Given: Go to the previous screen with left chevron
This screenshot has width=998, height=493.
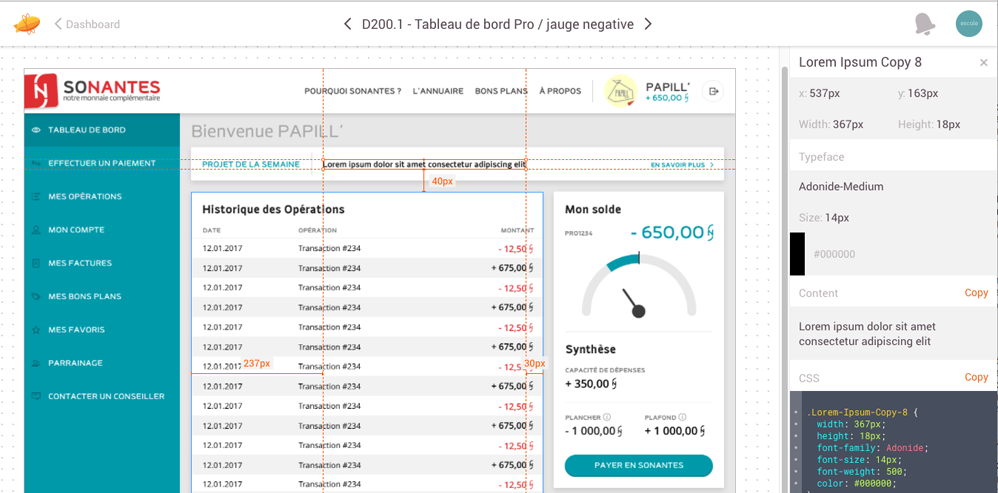Looking at the screenshot, I should click(348, 24).
